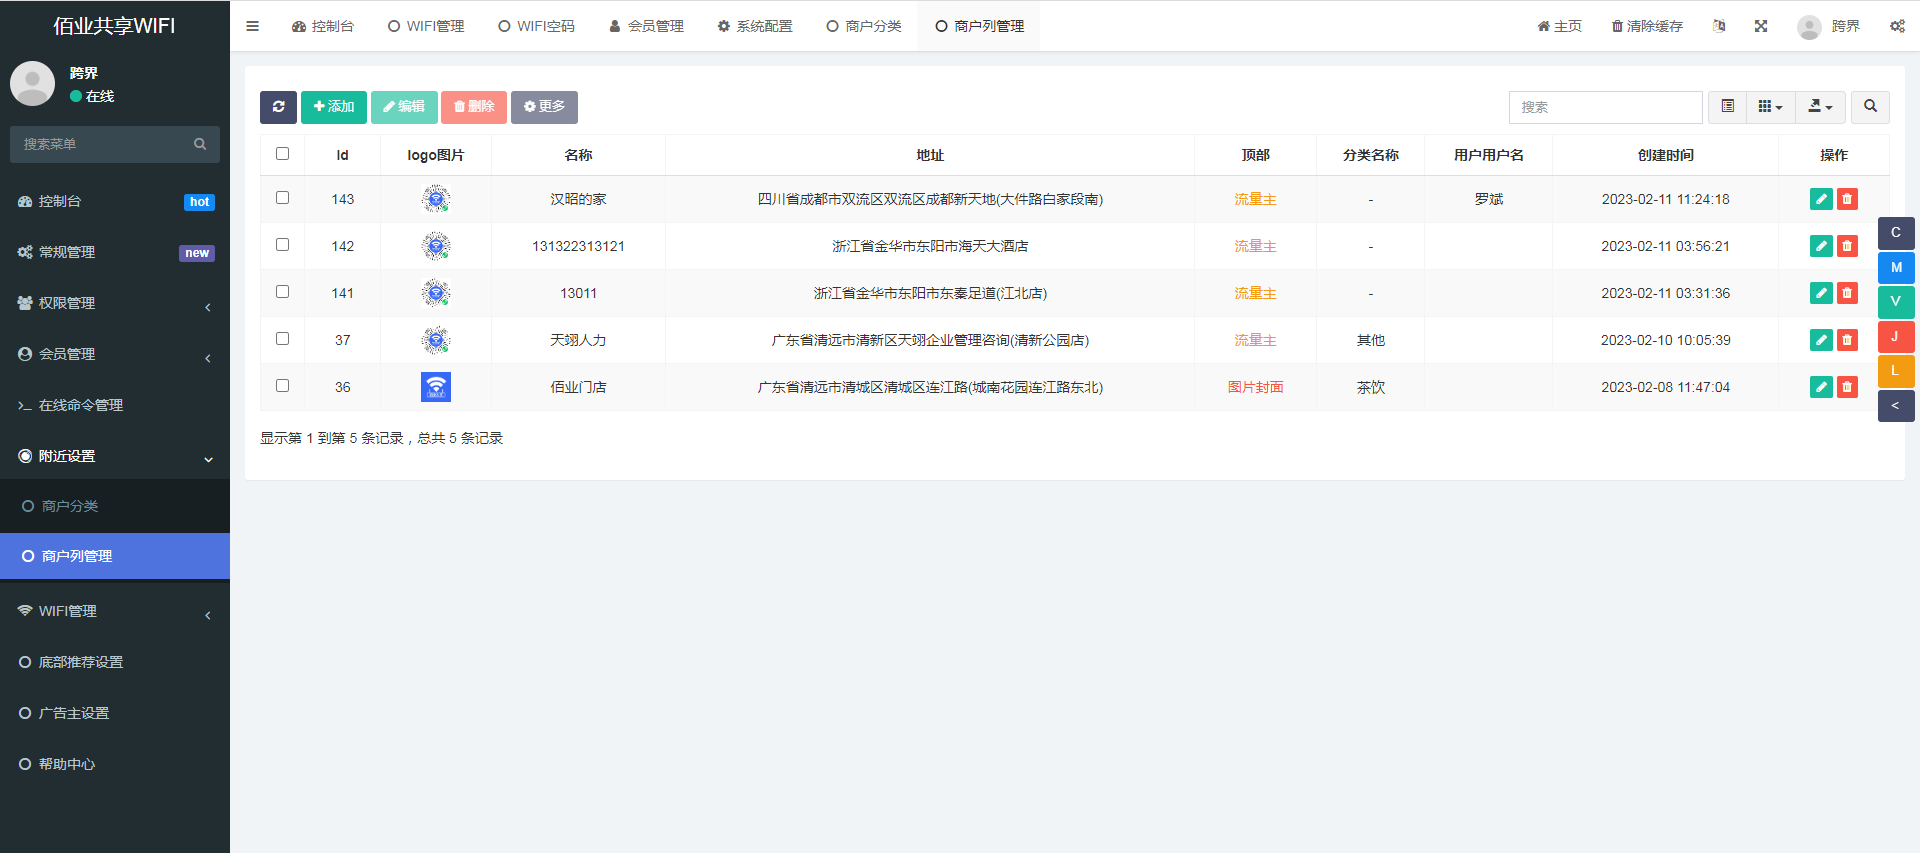1920x853 pixels.
Task: Open the export data dropdown
Action: click(1820, 107)
